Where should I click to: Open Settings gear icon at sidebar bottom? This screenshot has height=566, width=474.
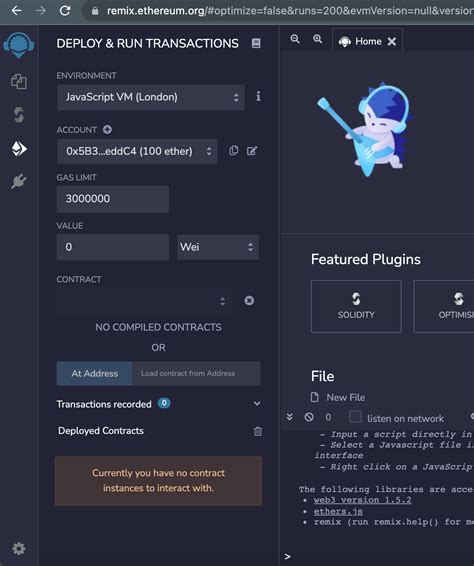[x=19, y=549]
